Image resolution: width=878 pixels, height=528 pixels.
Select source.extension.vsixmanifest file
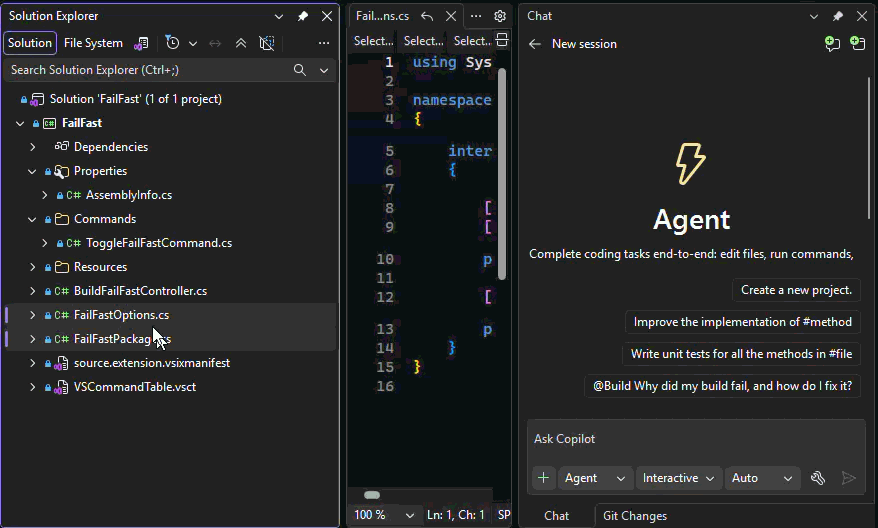tap(152, 363)
